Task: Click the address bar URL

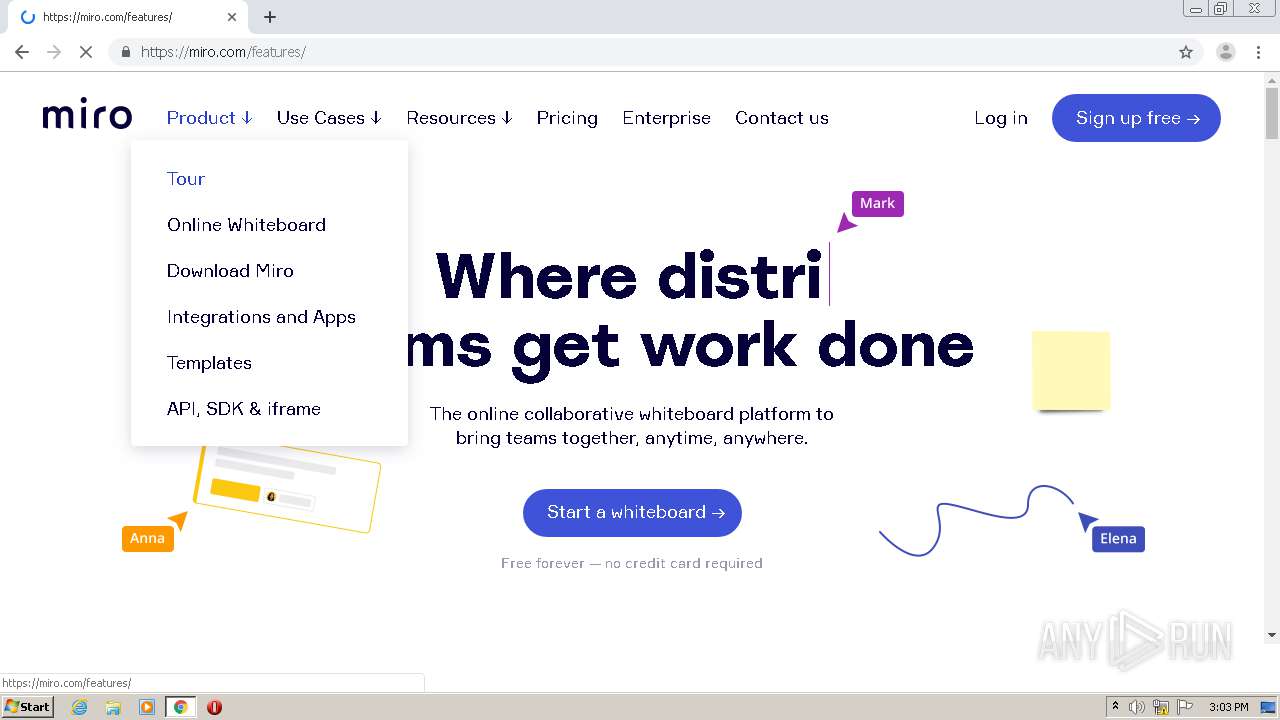Action: tap(223, 52)
